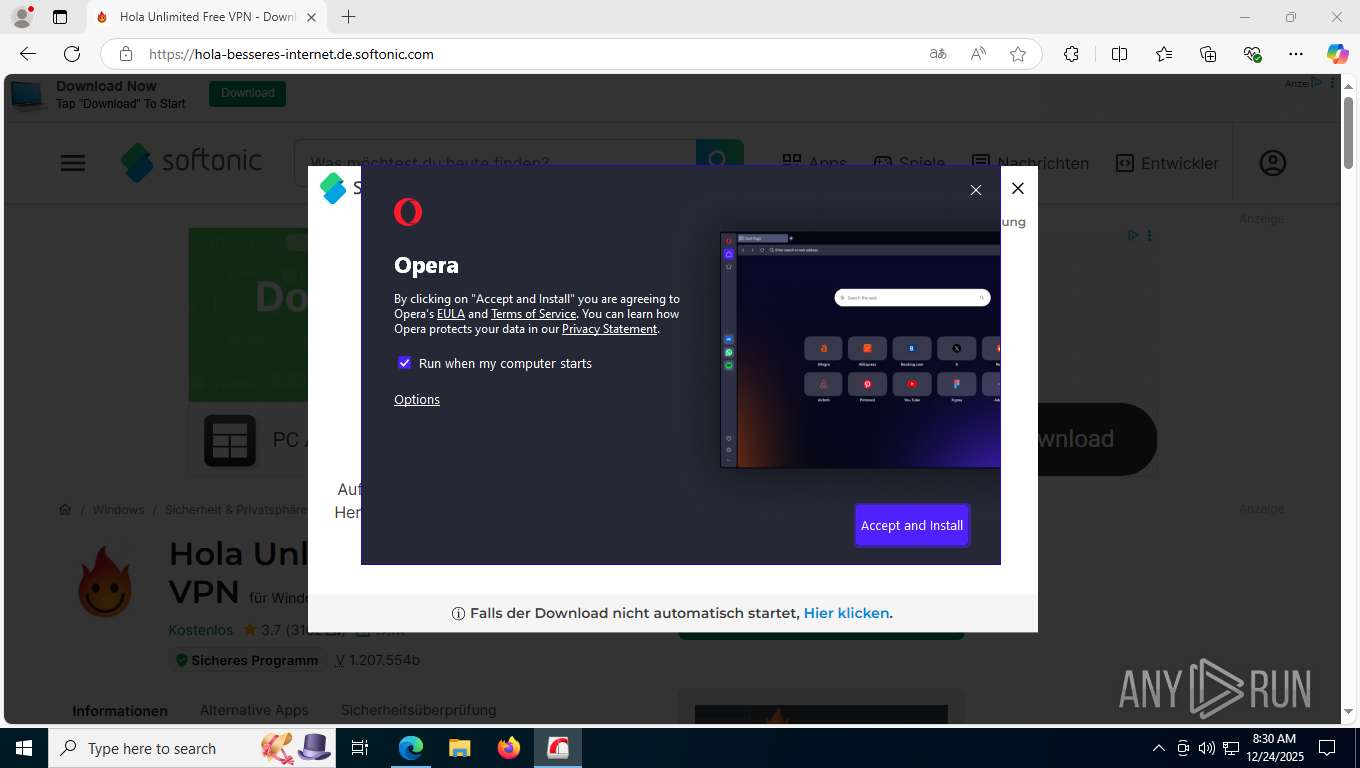The width and height of the screenshot is (1360, 768).
Task: Open the notification center icon
Action: (1327, 748)
